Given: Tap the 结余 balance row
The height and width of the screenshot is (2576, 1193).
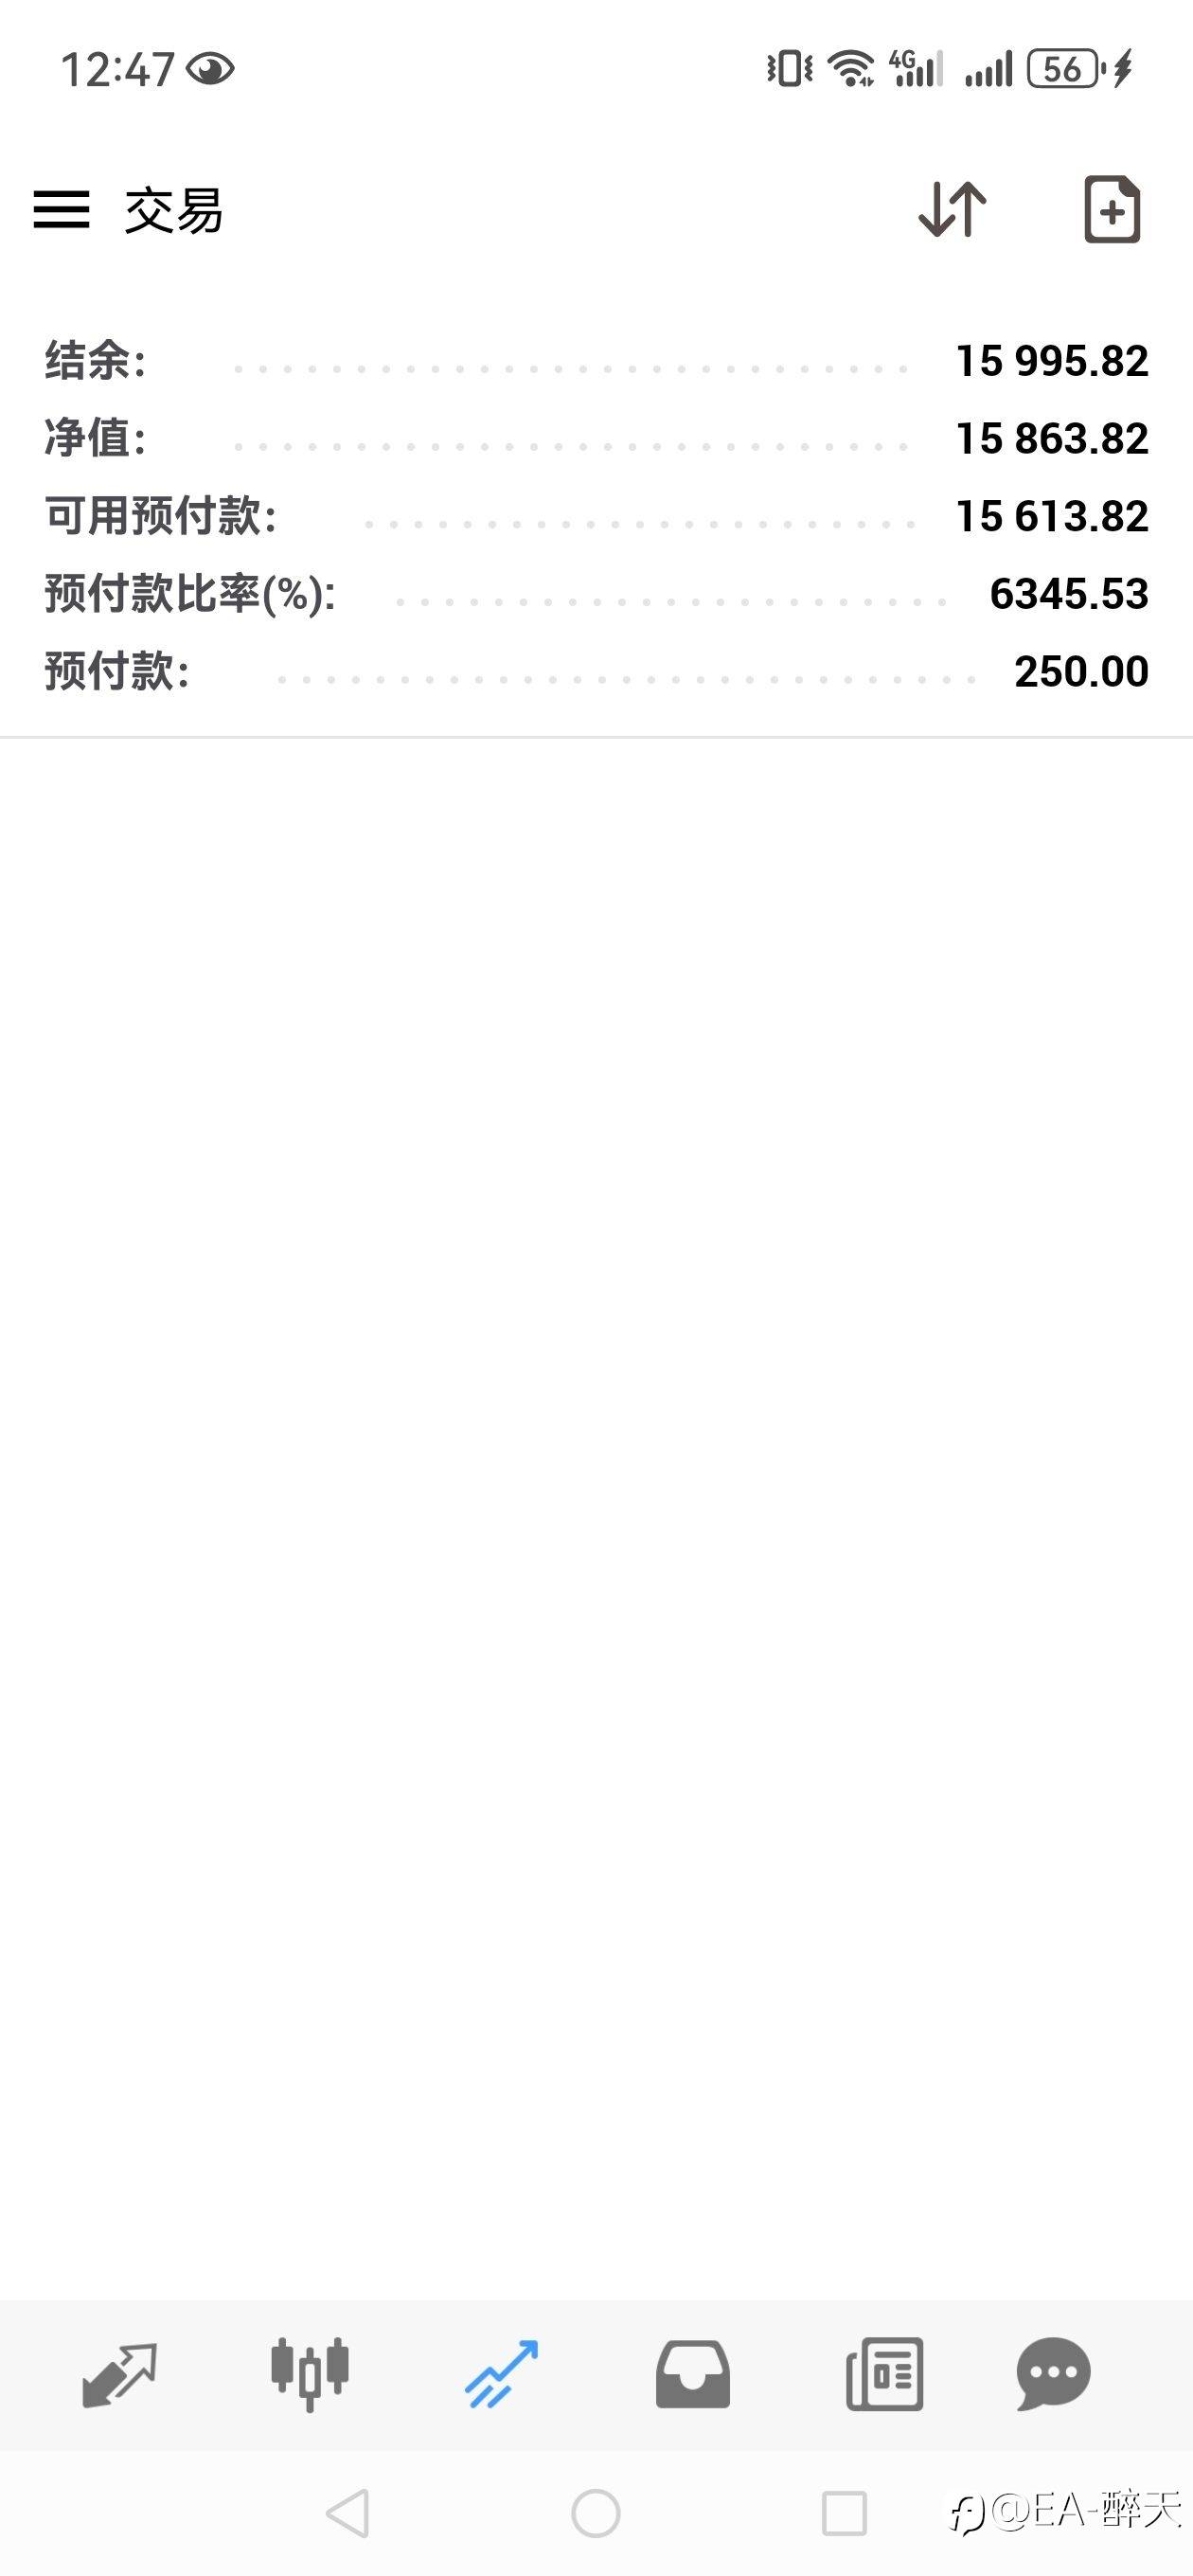Looking at the screenshot, I should tap(596, 361).
